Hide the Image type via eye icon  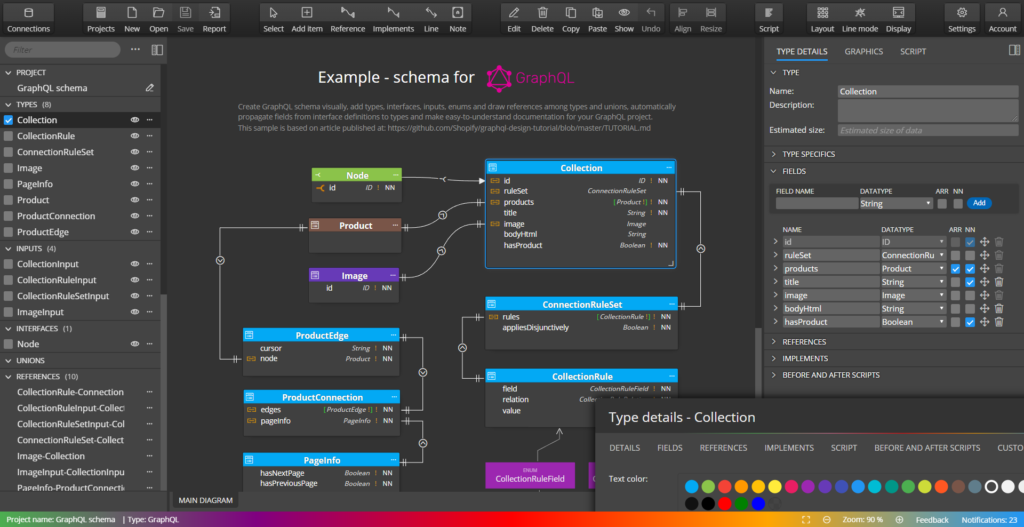click(x=135, y=168)
